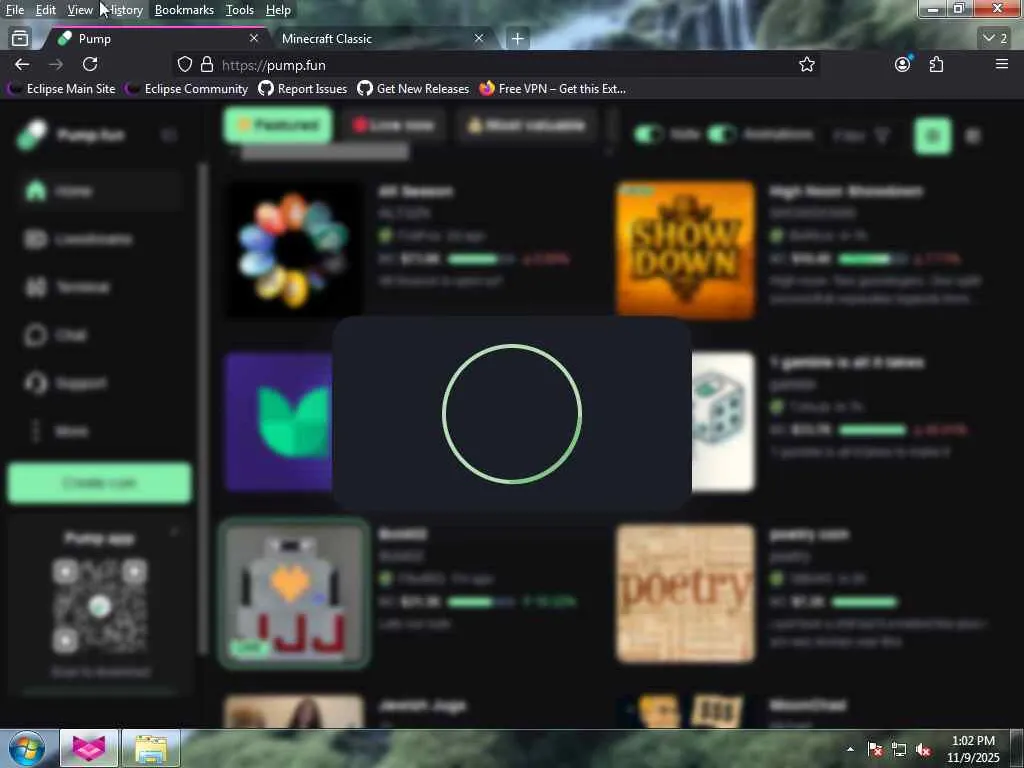Screen dimensions: 1024x768
Task: Reload the pump.fun page
Action: click(x=90, y=64)
